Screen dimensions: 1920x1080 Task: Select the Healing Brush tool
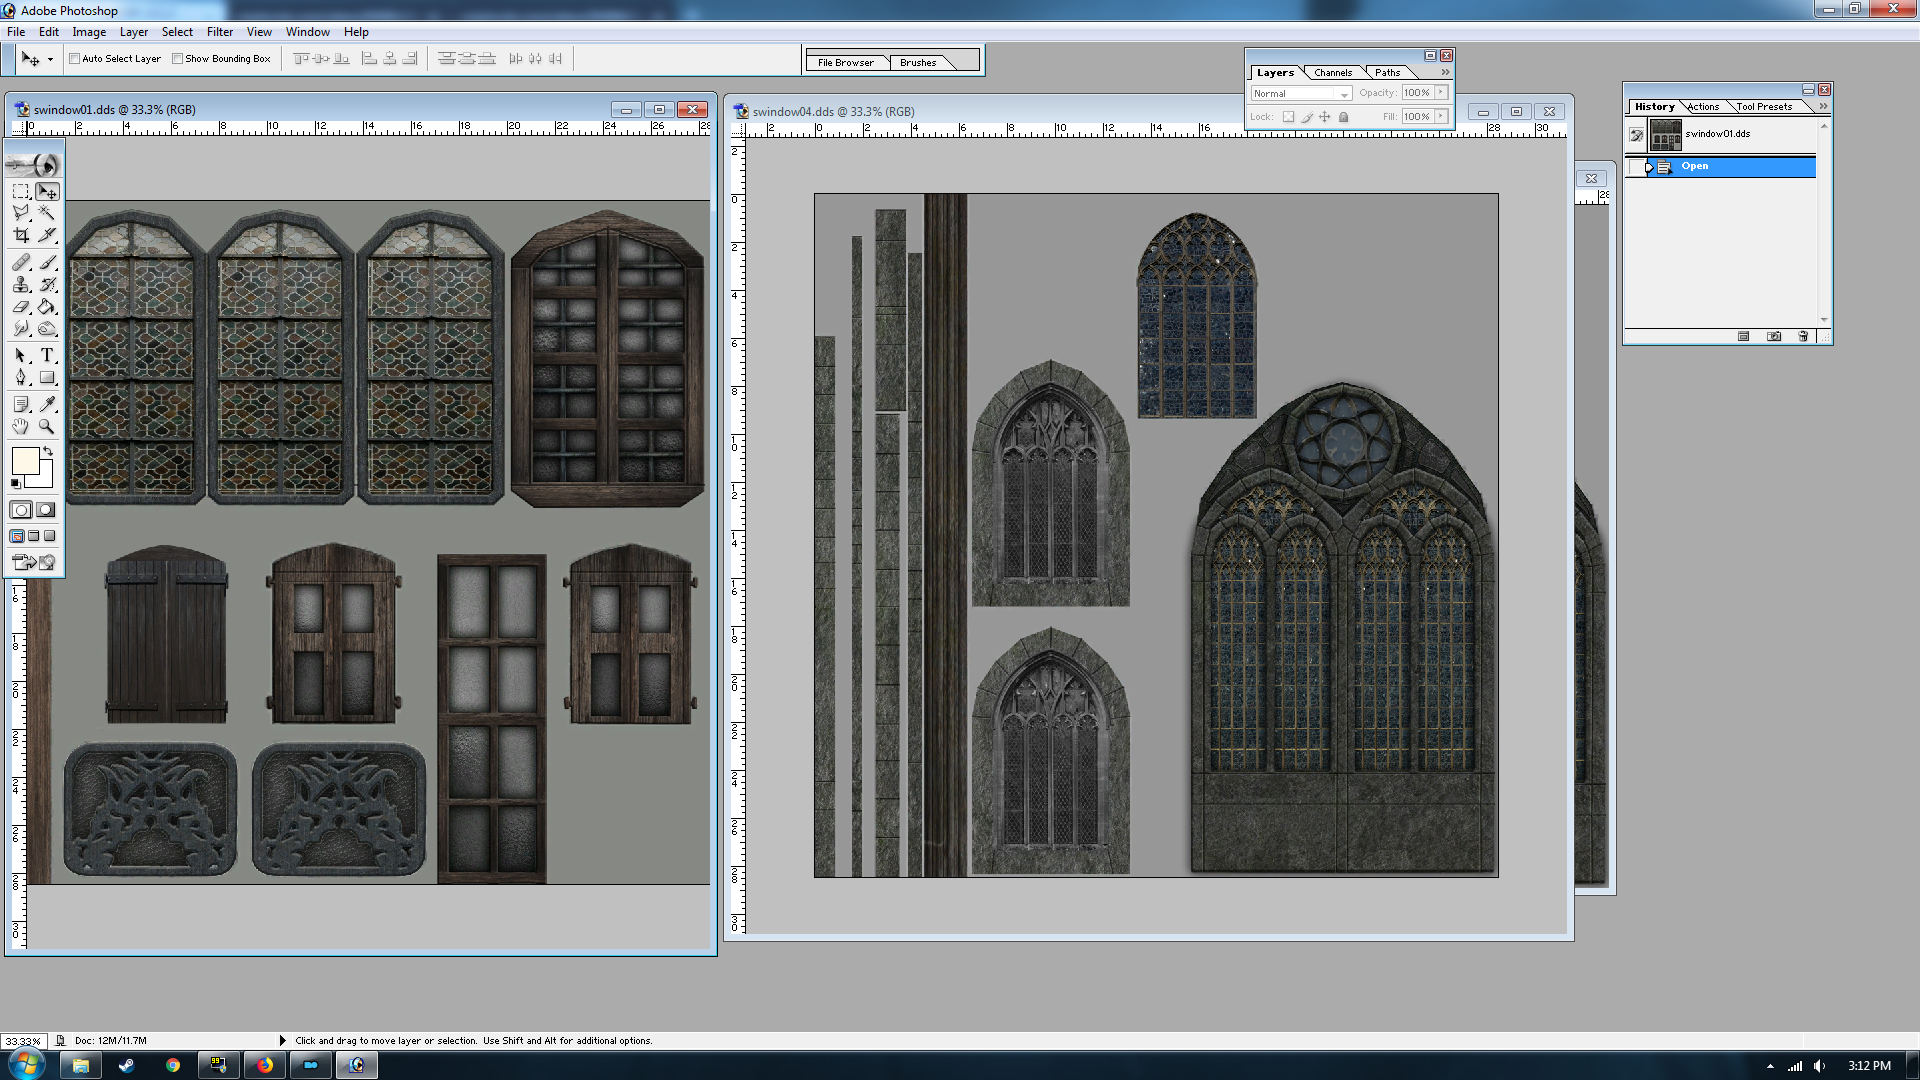pyautogui.click(x=21, y=262)
